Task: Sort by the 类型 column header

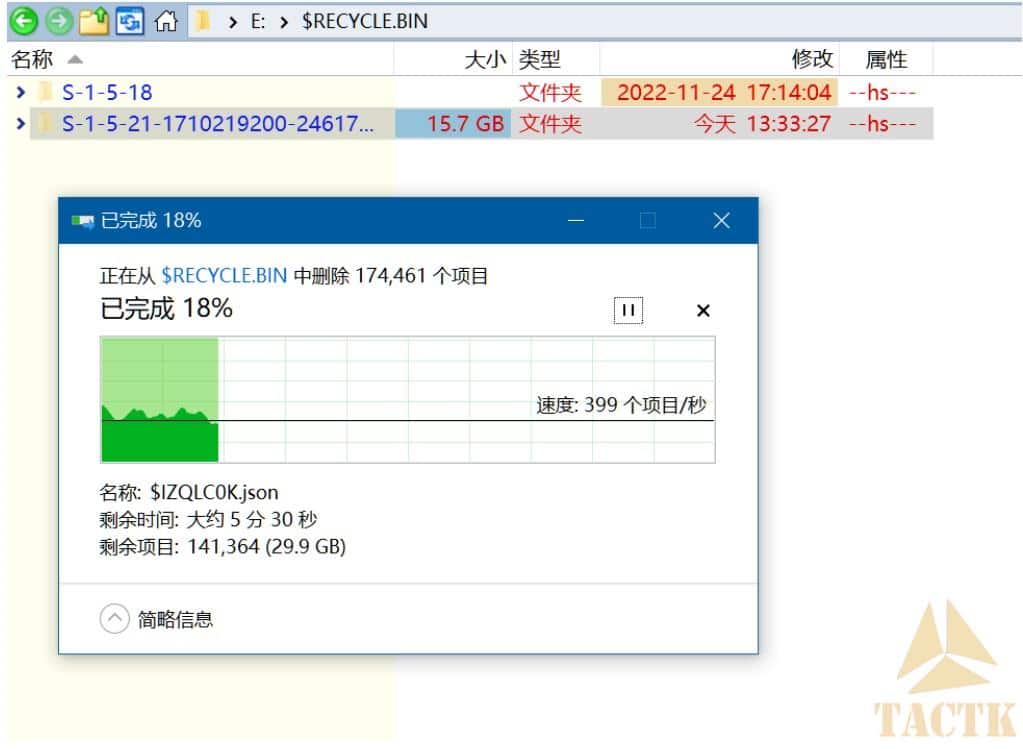Action: pyautogui.click(x=557, y=59)
